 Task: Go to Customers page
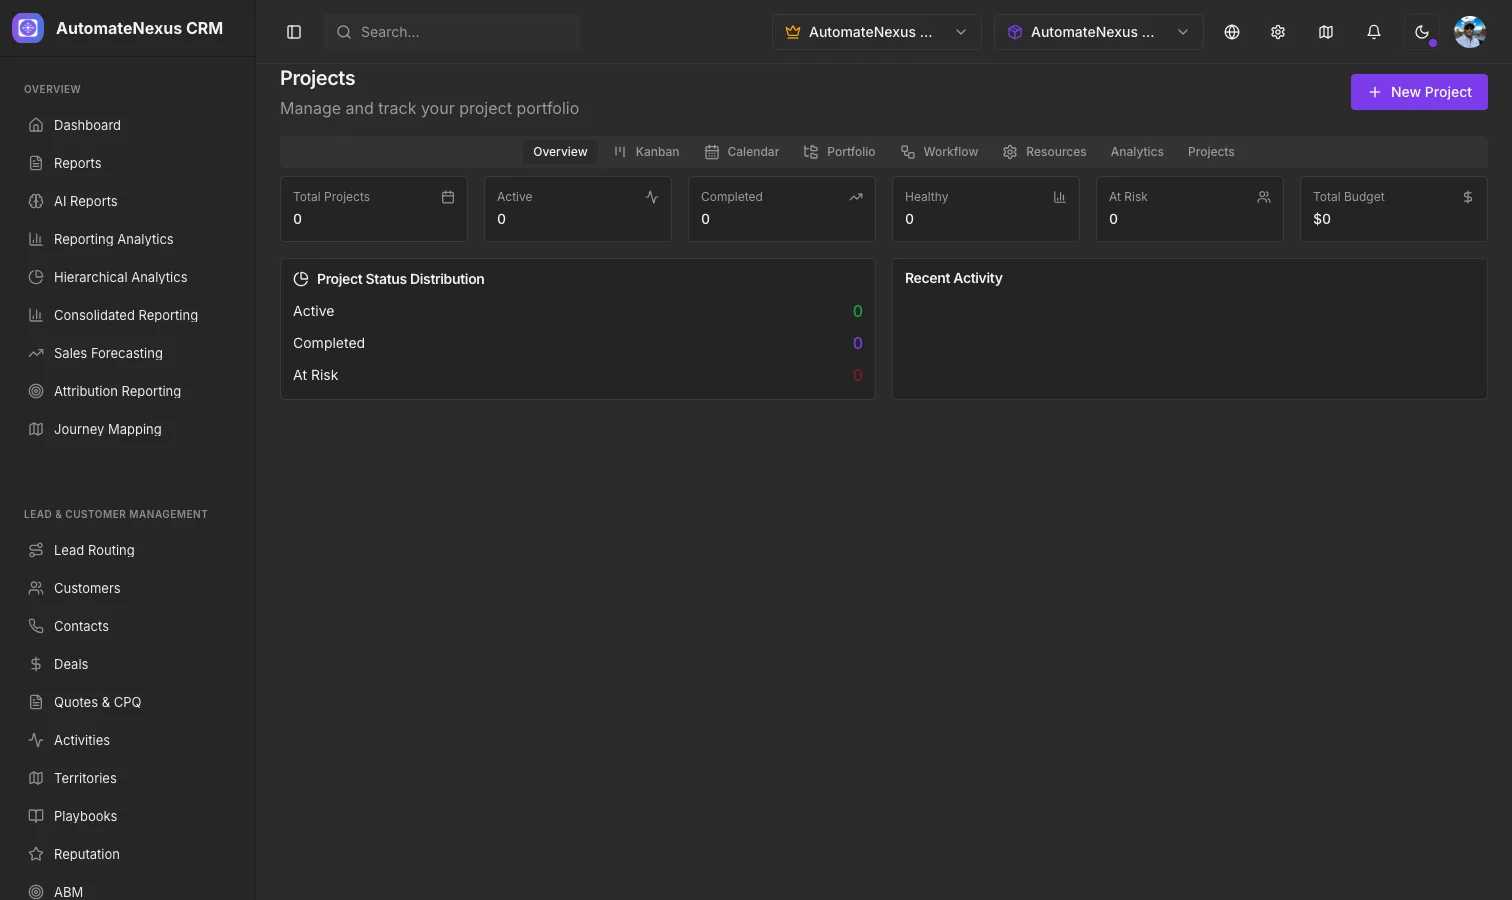pyautogui.click(x=128, y=588)
